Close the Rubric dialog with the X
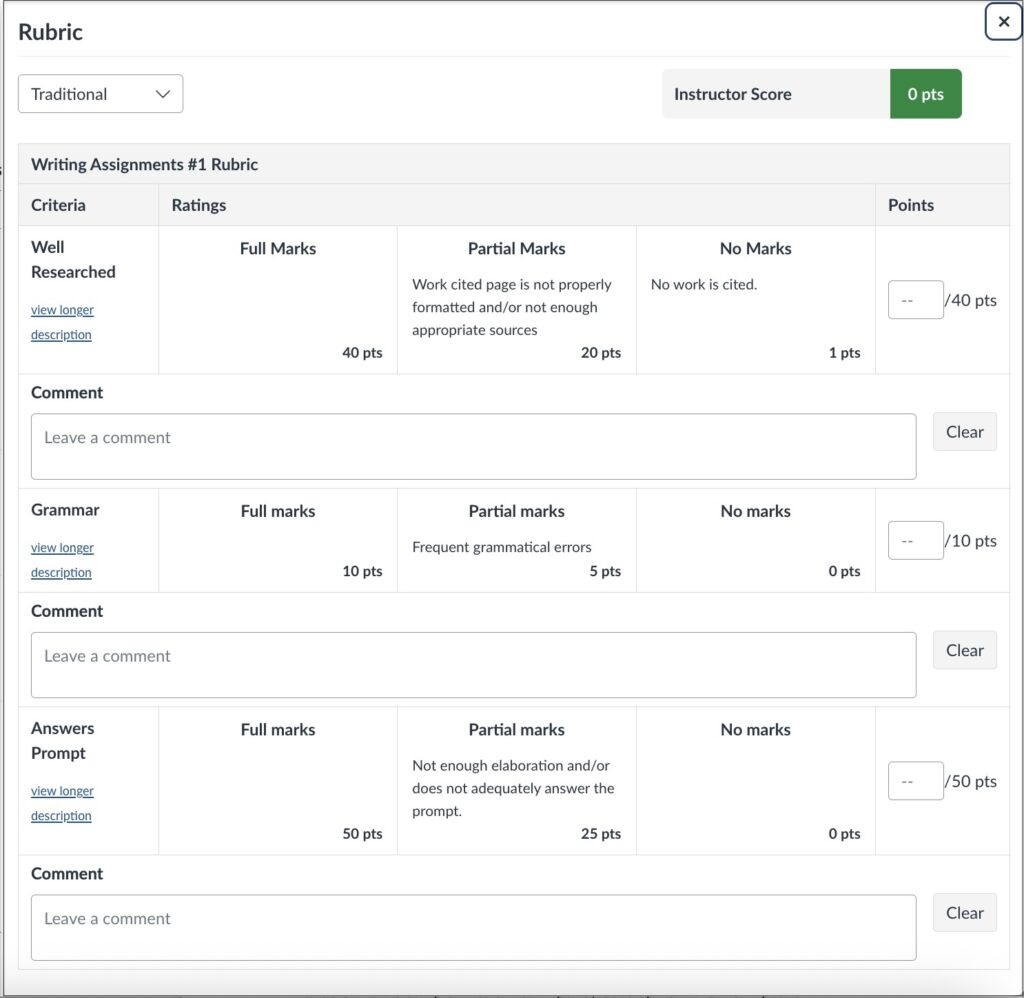Image resolution: width=1024 pixels, height=998 pixels. coord(1003,21)
